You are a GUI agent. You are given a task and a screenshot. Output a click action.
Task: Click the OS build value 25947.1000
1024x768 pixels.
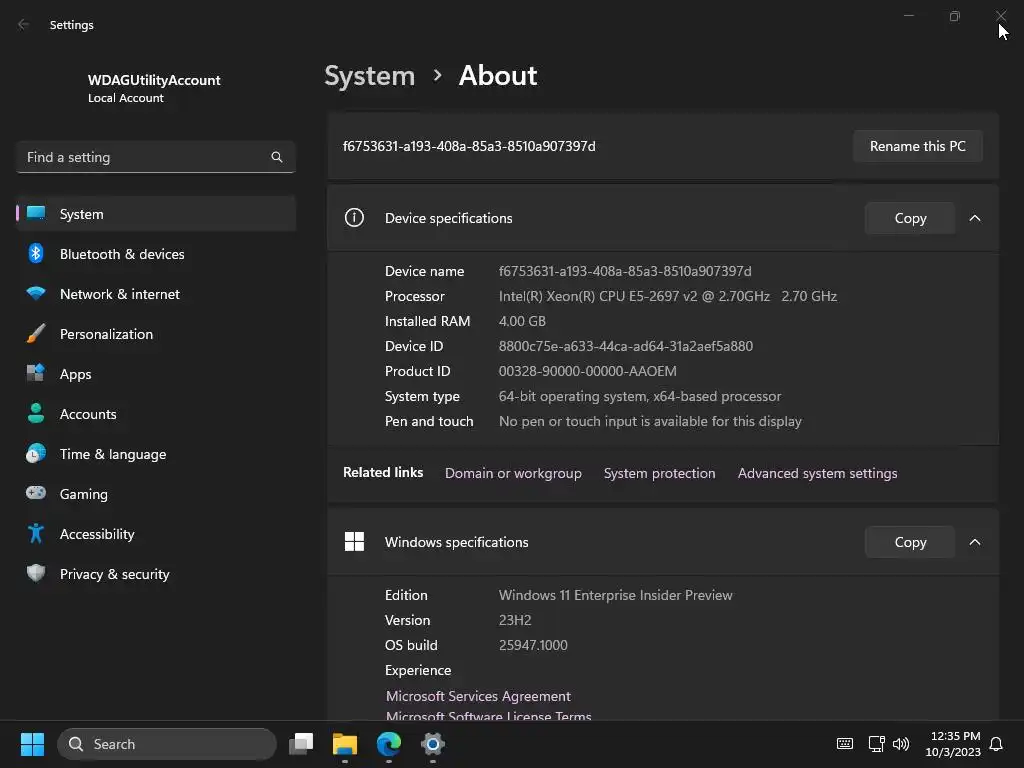[533, 645]
